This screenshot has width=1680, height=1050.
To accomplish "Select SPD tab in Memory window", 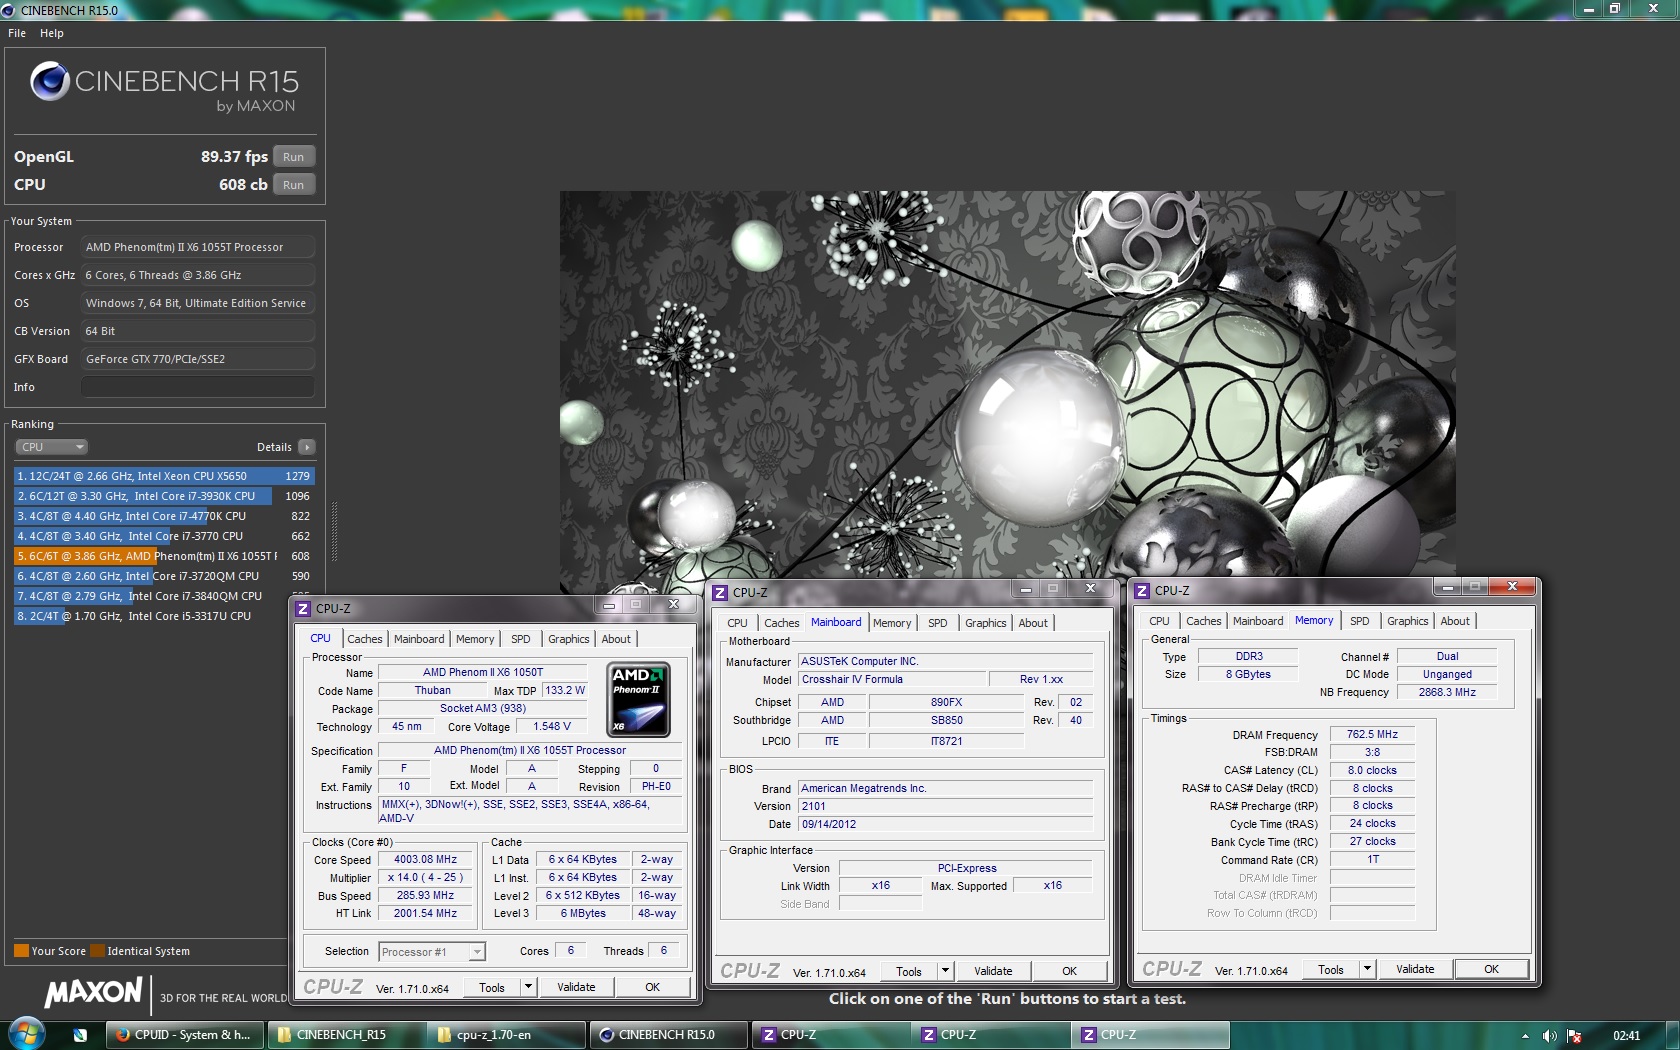I will (1360, 621).
